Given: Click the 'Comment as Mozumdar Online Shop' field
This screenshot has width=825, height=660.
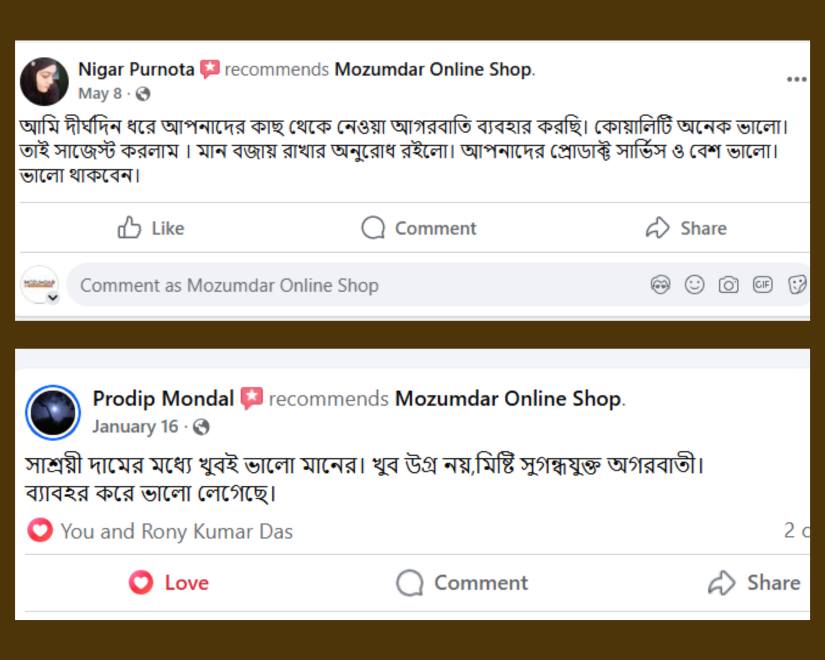Looking at the screenshot, I should pos(350,285).
